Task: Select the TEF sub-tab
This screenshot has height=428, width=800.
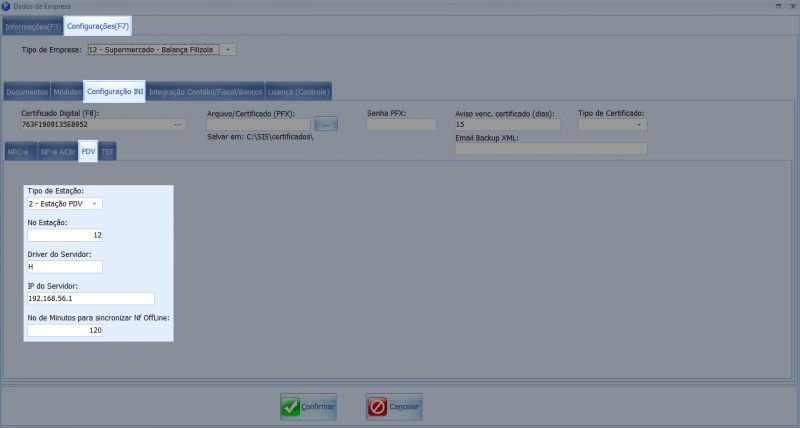Action: 108,152
